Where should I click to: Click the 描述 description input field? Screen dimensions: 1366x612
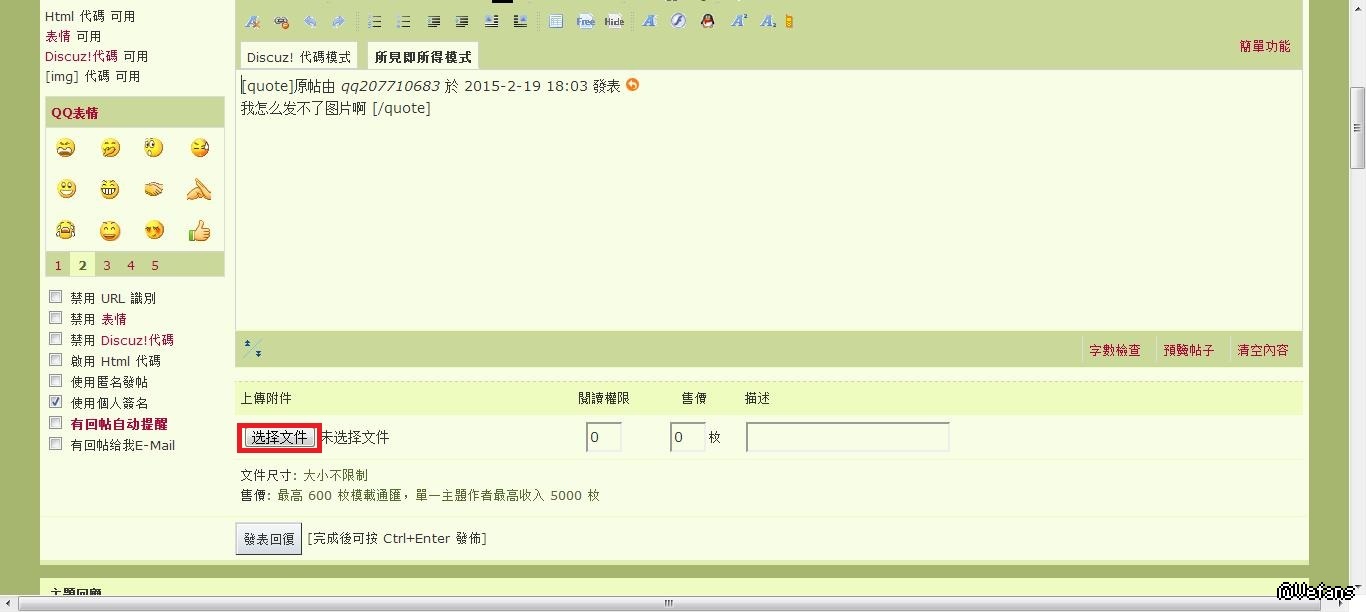point(848,437)
